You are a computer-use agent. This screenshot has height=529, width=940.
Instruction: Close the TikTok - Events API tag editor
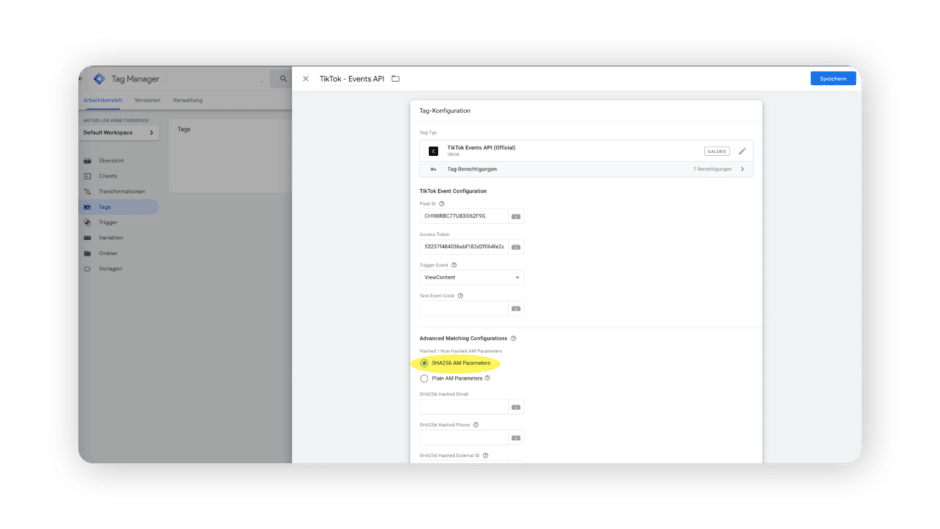tap(306, 79)
